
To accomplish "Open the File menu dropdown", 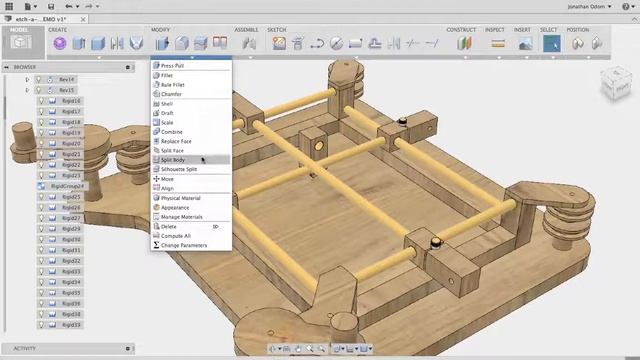I will (30, 7).
